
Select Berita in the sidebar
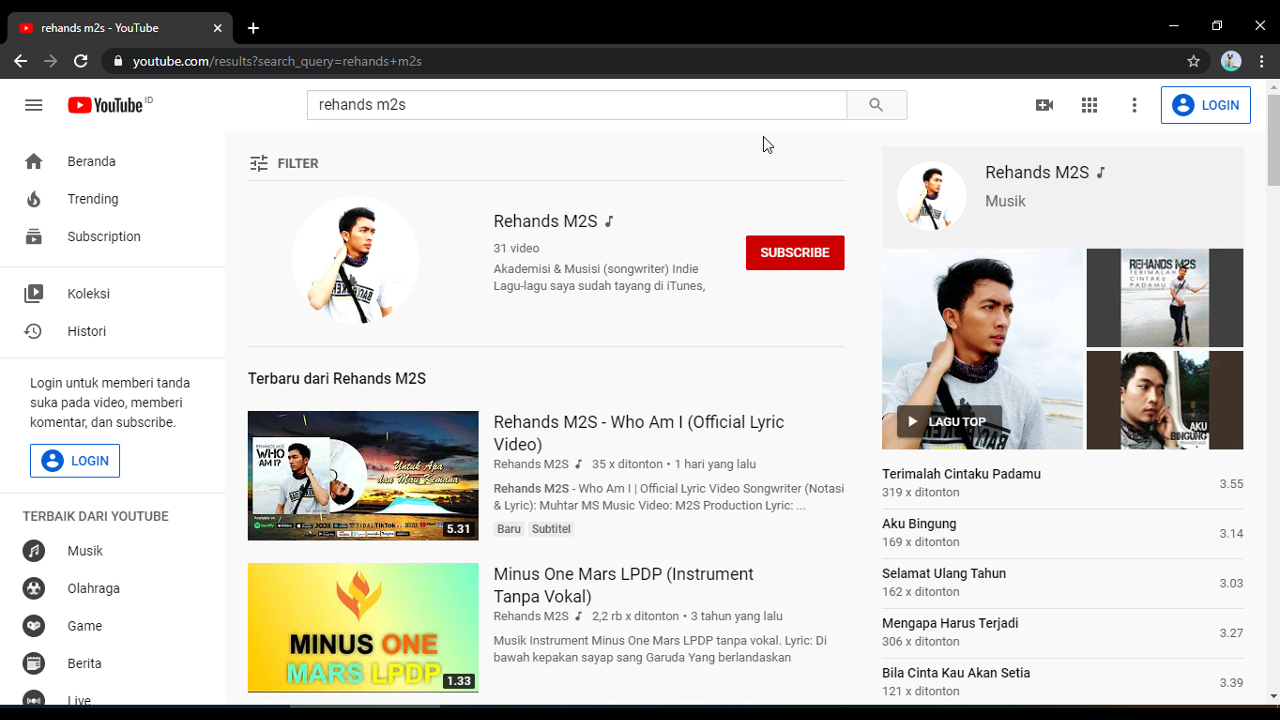click(x=113, y=663)
